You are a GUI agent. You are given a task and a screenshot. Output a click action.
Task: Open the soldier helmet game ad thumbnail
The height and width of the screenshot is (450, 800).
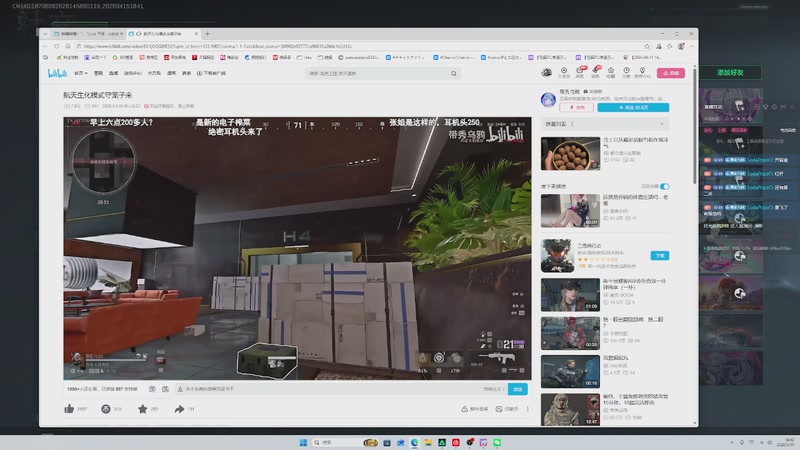(557, 256)
